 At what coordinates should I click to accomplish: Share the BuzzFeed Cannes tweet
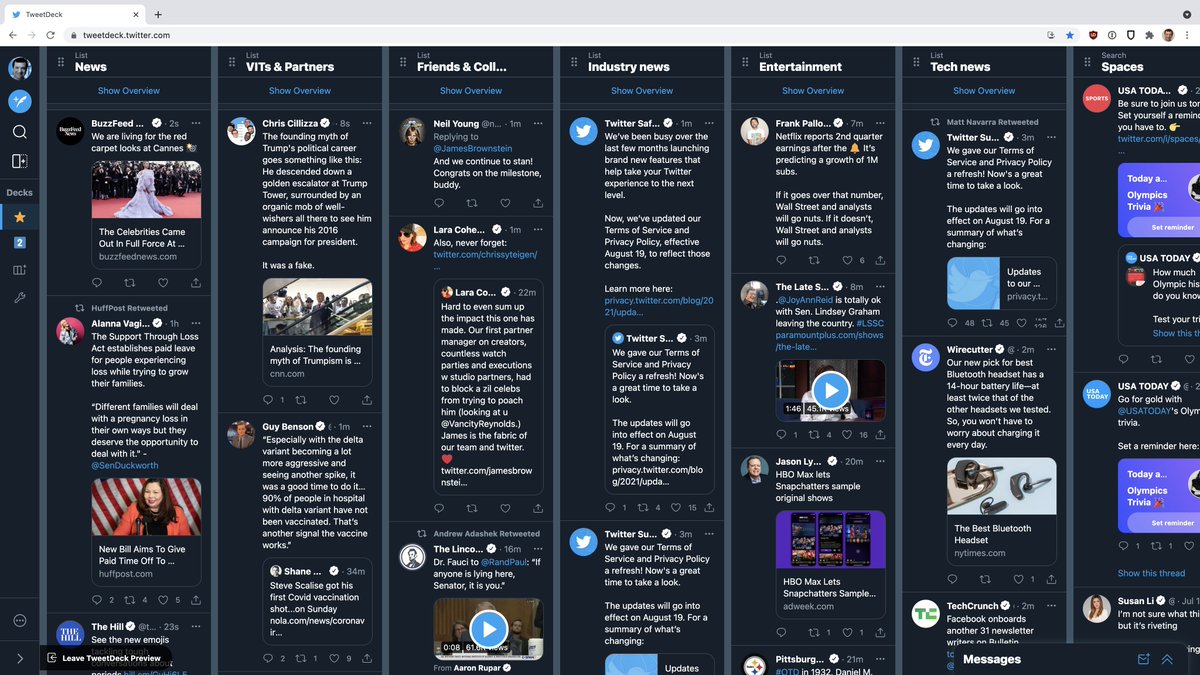point(195,283)
